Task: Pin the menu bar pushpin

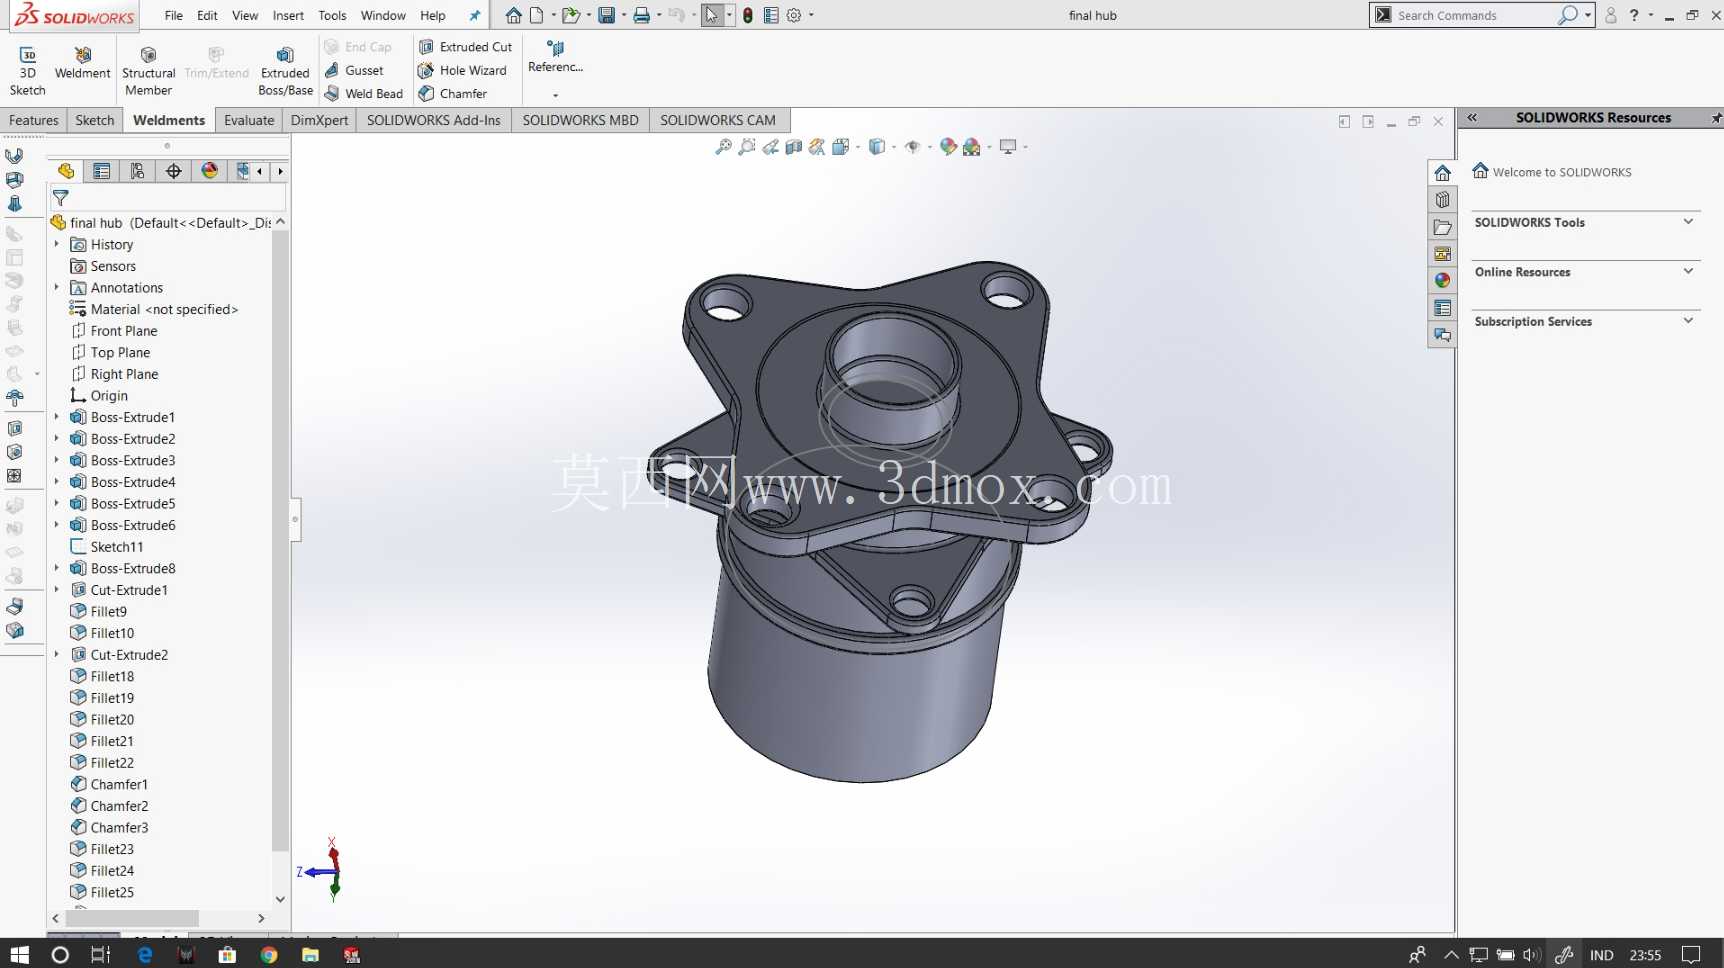Action: pyautogui.click(x=475, y=15)
